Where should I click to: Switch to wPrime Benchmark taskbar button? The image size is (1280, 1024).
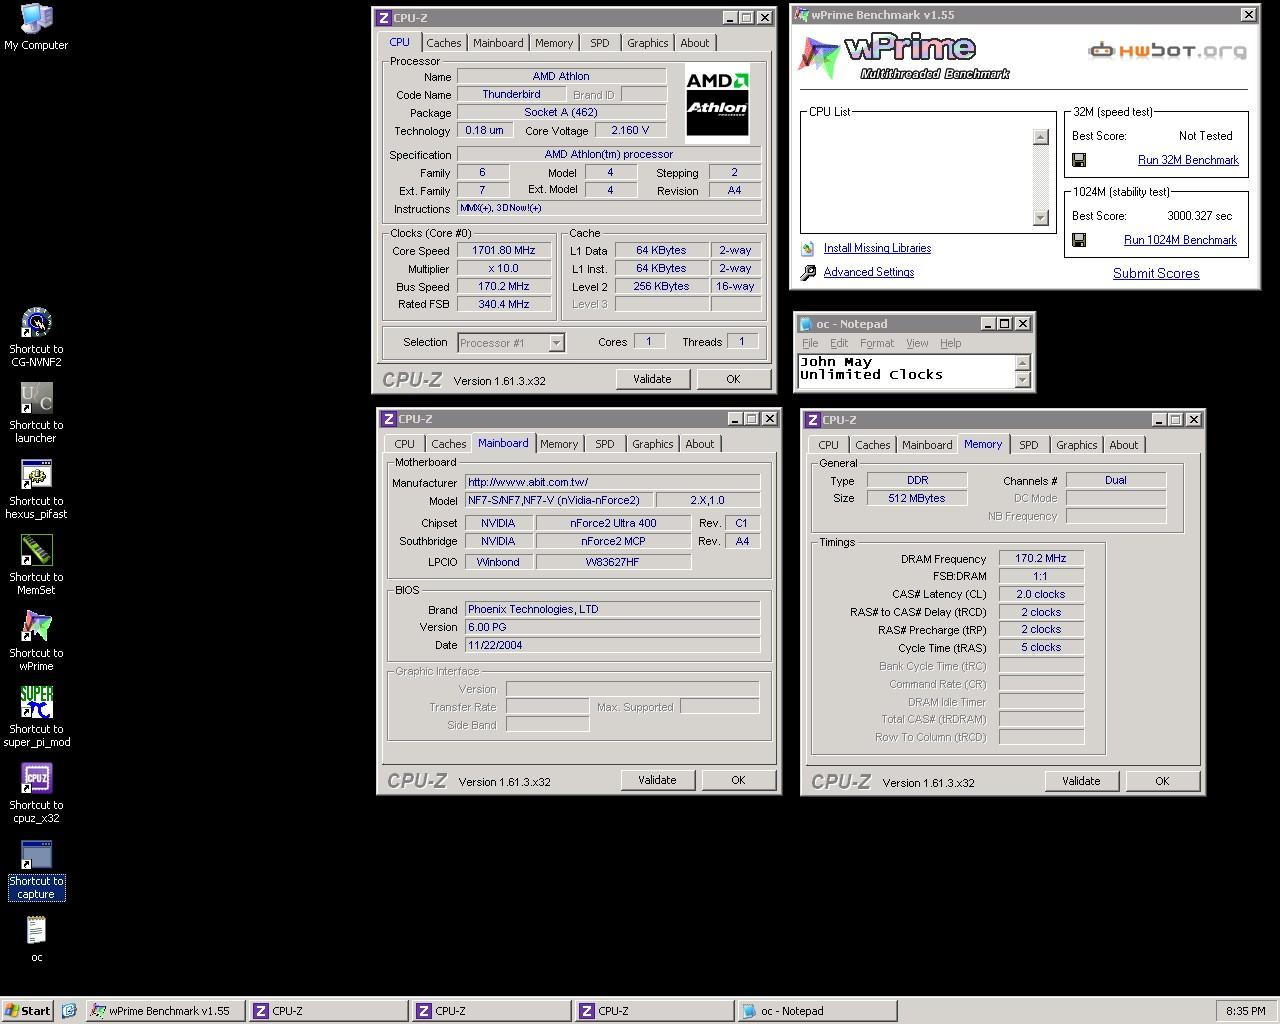pos(166,1011)
